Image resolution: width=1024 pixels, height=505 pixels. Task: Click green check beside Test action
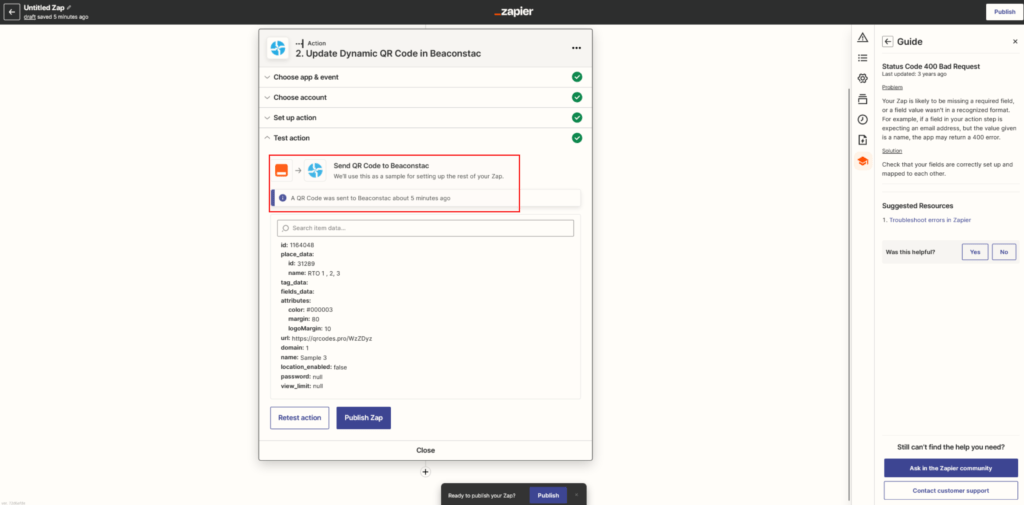tap(577, 138)
